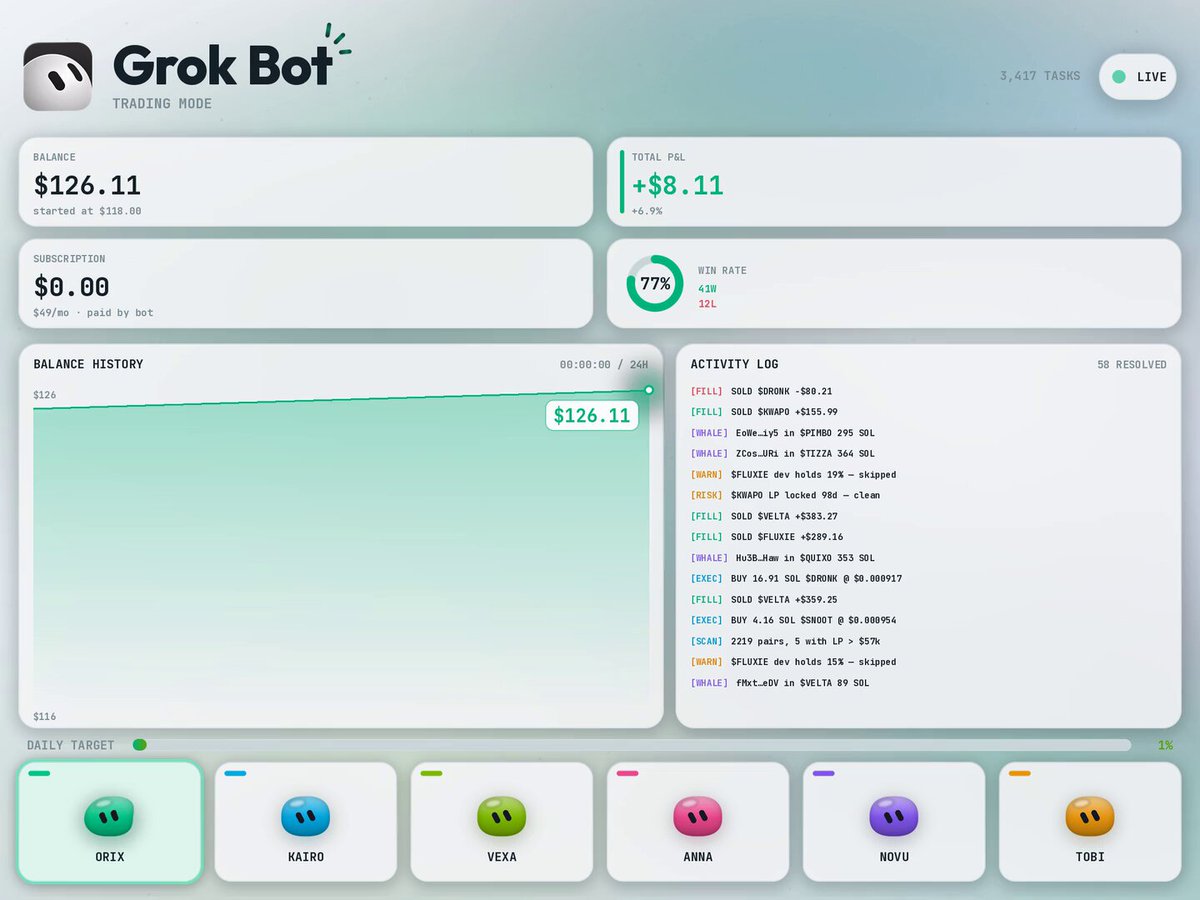Click exec entry BUY 16.91 SOL $DRONK
Image resolution: width=1200 pixels, height=900 pixels.
tap(796, 579)
